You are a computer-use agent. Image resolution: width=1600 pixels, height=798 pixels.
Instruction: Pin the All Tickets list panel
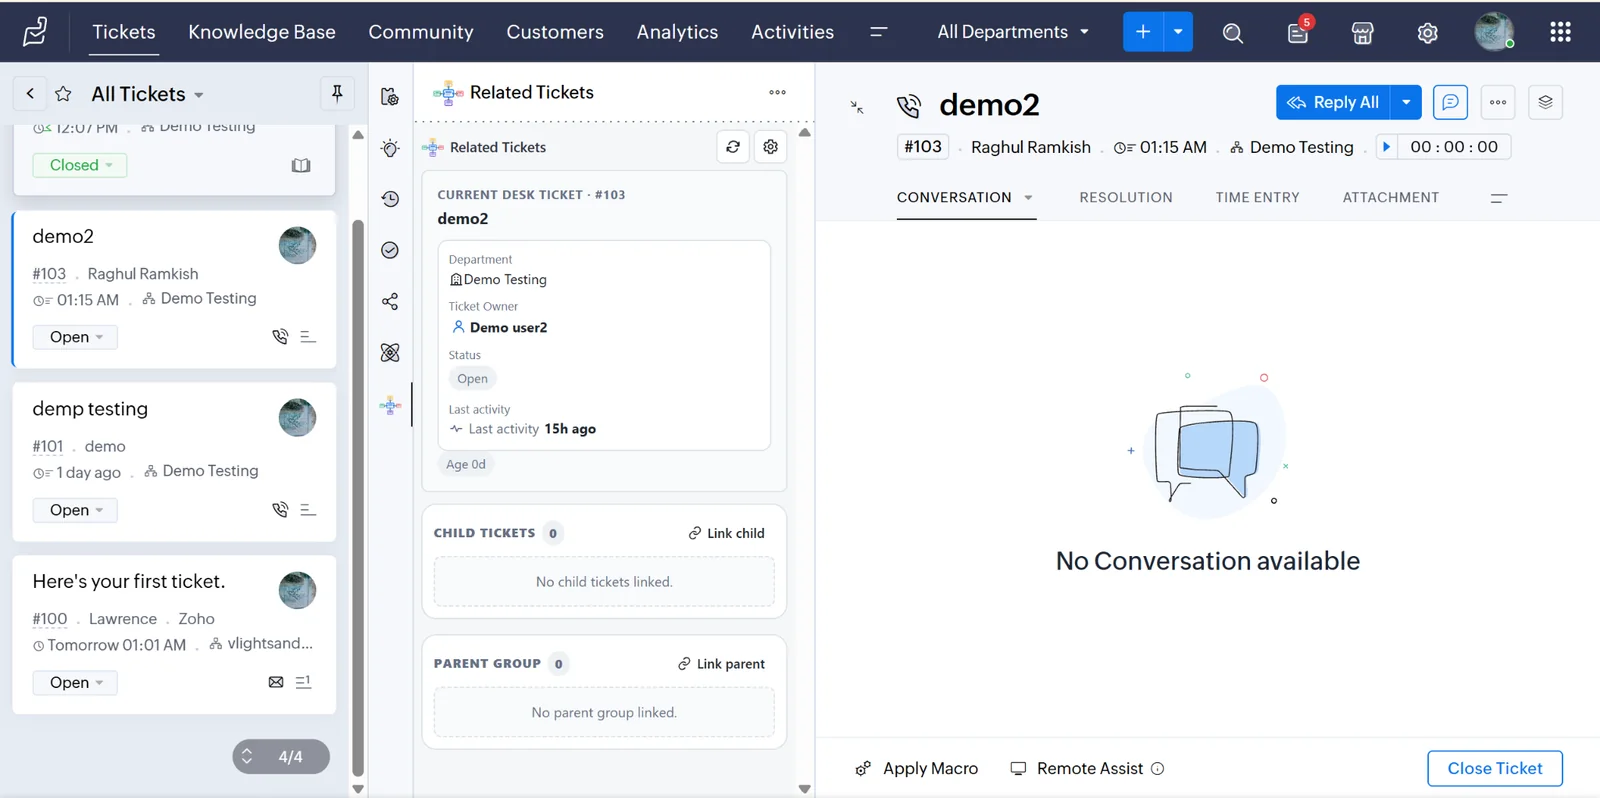pyautogui.click(x=337, y=93)
